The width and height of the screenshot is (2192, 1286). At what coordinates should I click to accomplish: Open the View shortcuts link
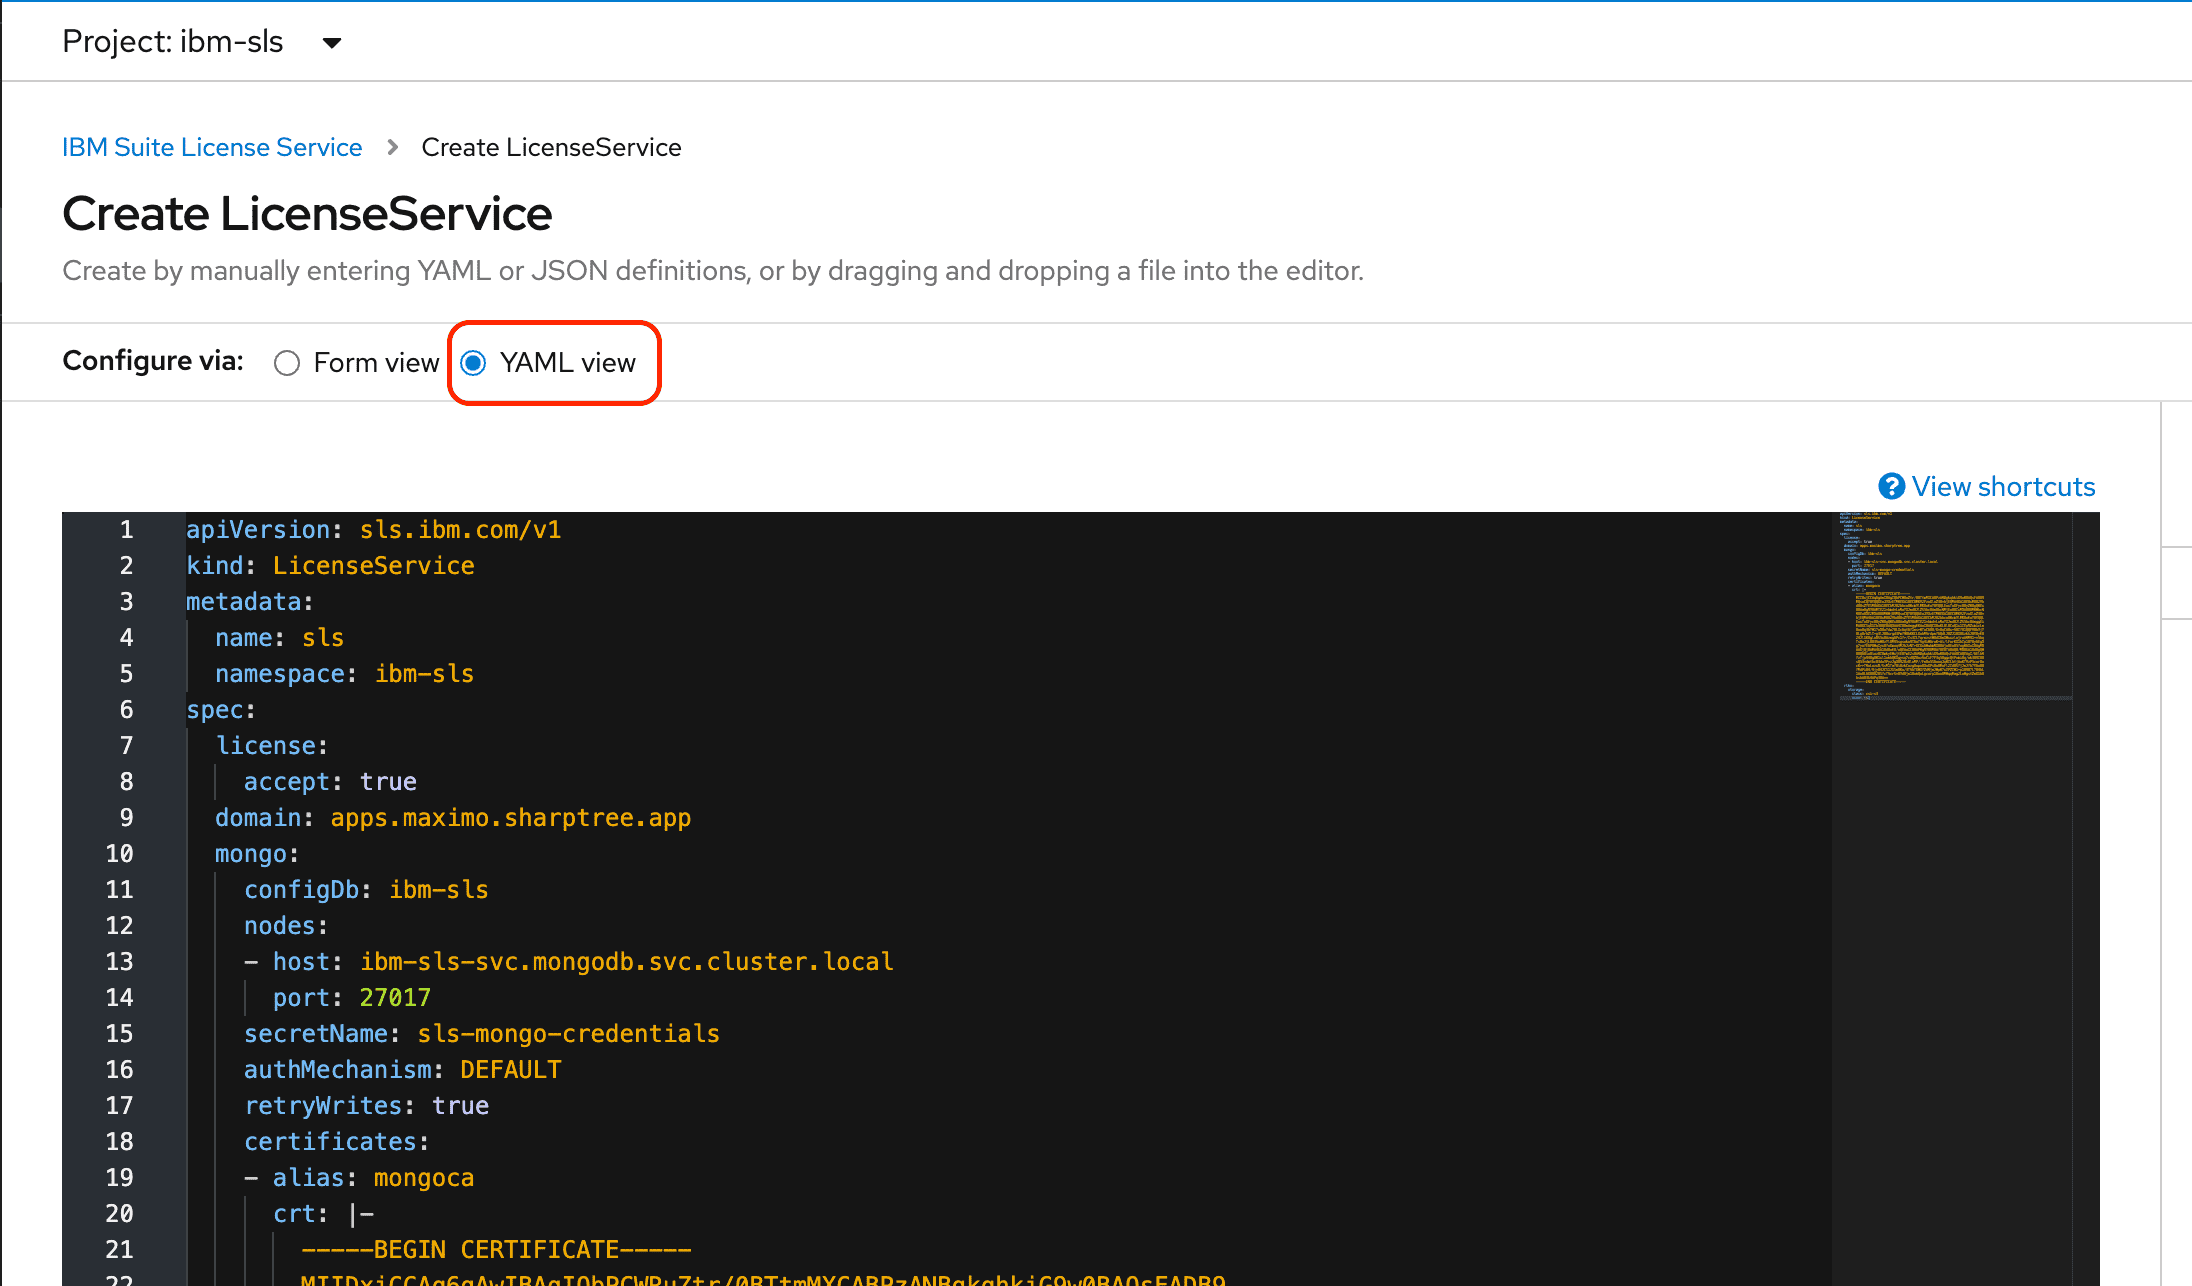click(2003, 487)
